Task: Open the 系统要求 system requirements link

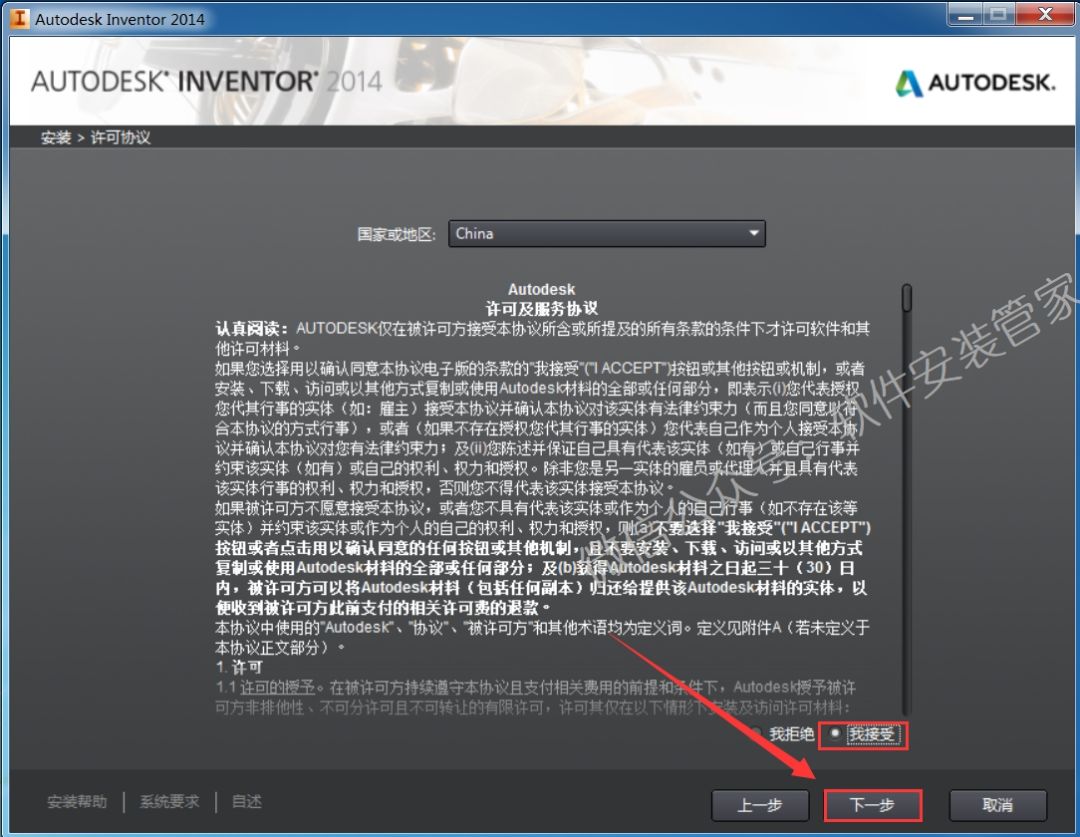Action: [x=168, y=801]
